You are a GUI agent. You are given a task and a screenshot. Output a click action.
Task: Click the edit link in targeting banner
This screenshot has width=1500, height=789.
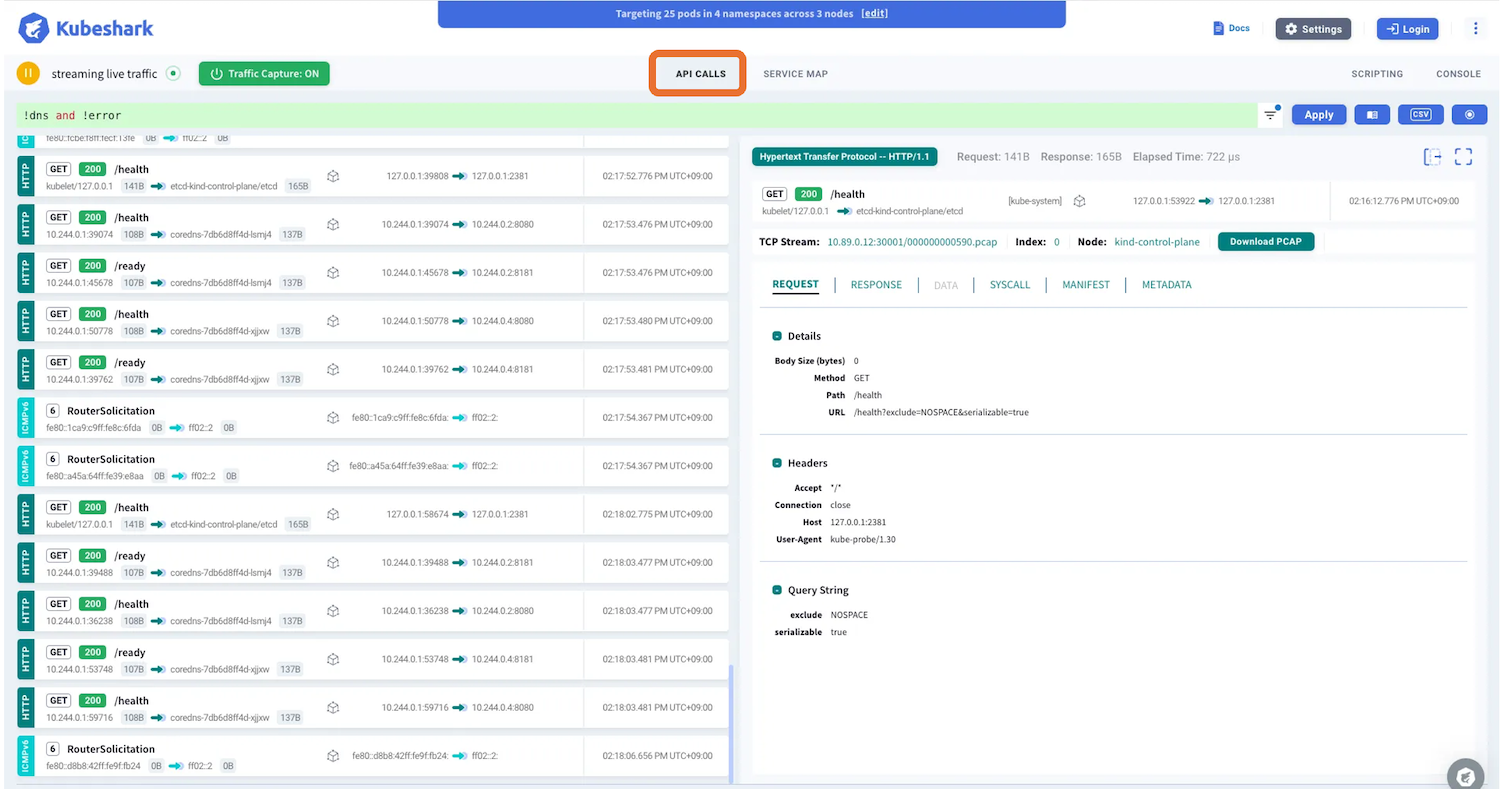[x=875, y=13]
